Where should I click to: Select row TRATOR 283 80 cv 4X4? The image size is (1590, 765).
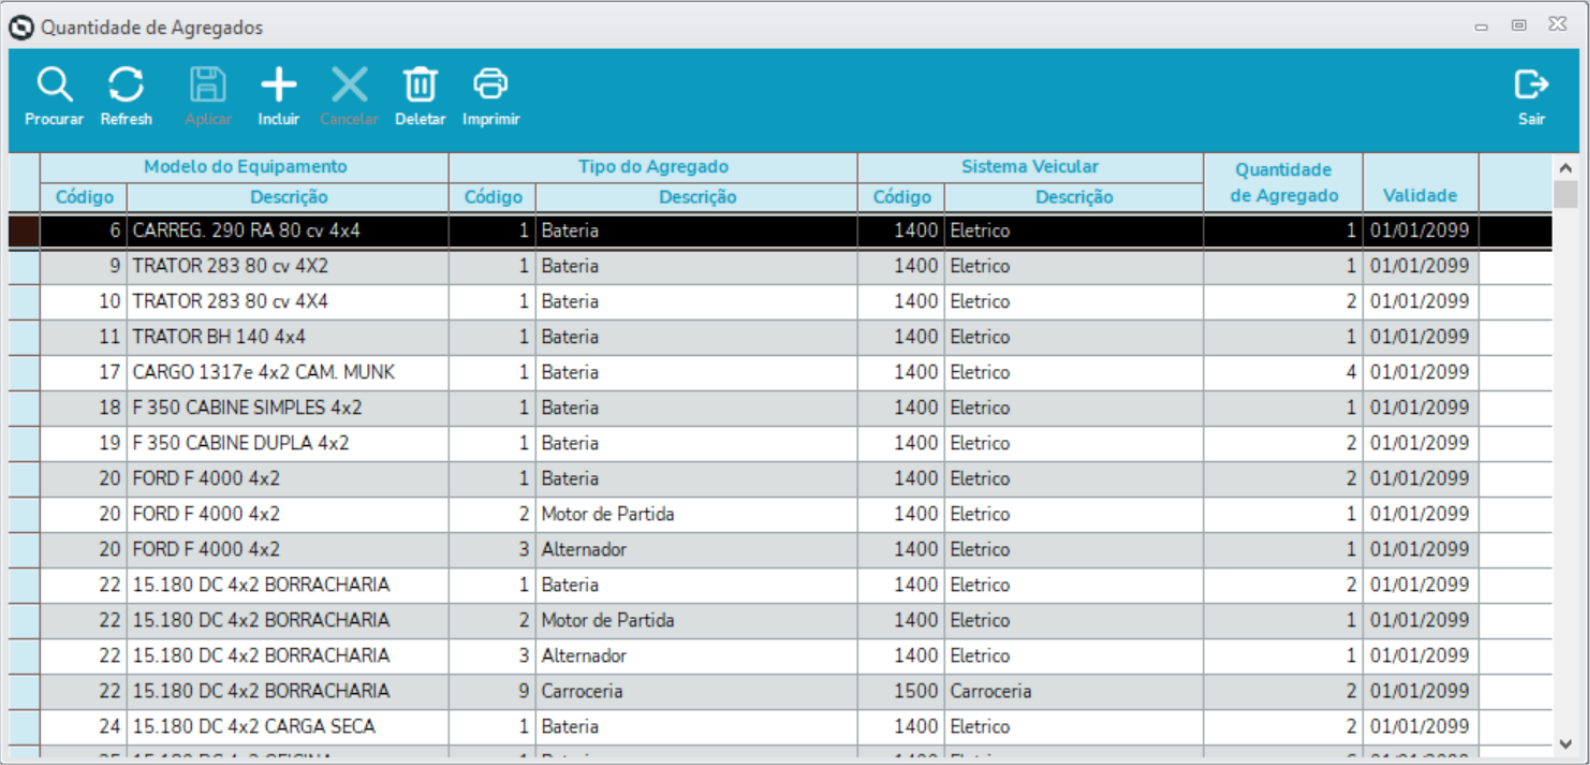click(780, 302)
